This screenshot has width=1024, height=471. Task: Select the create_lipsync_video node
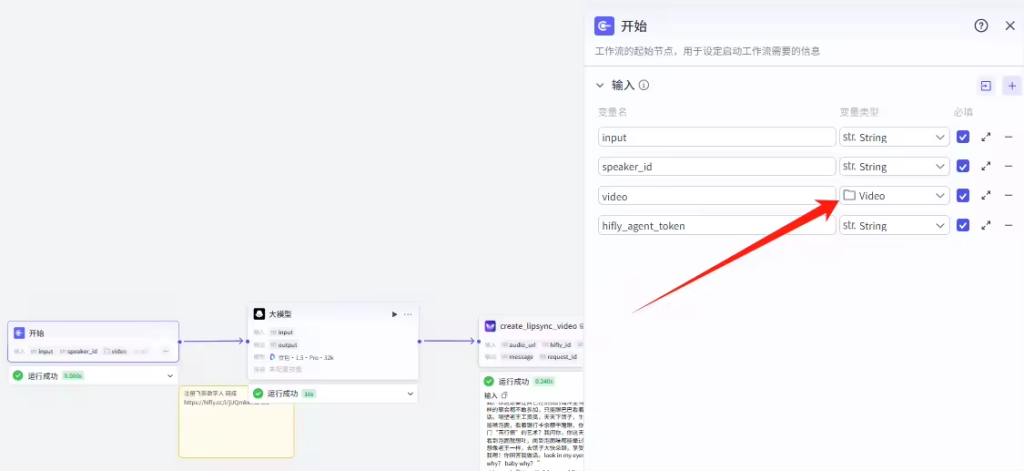click(x=532, y=326)
